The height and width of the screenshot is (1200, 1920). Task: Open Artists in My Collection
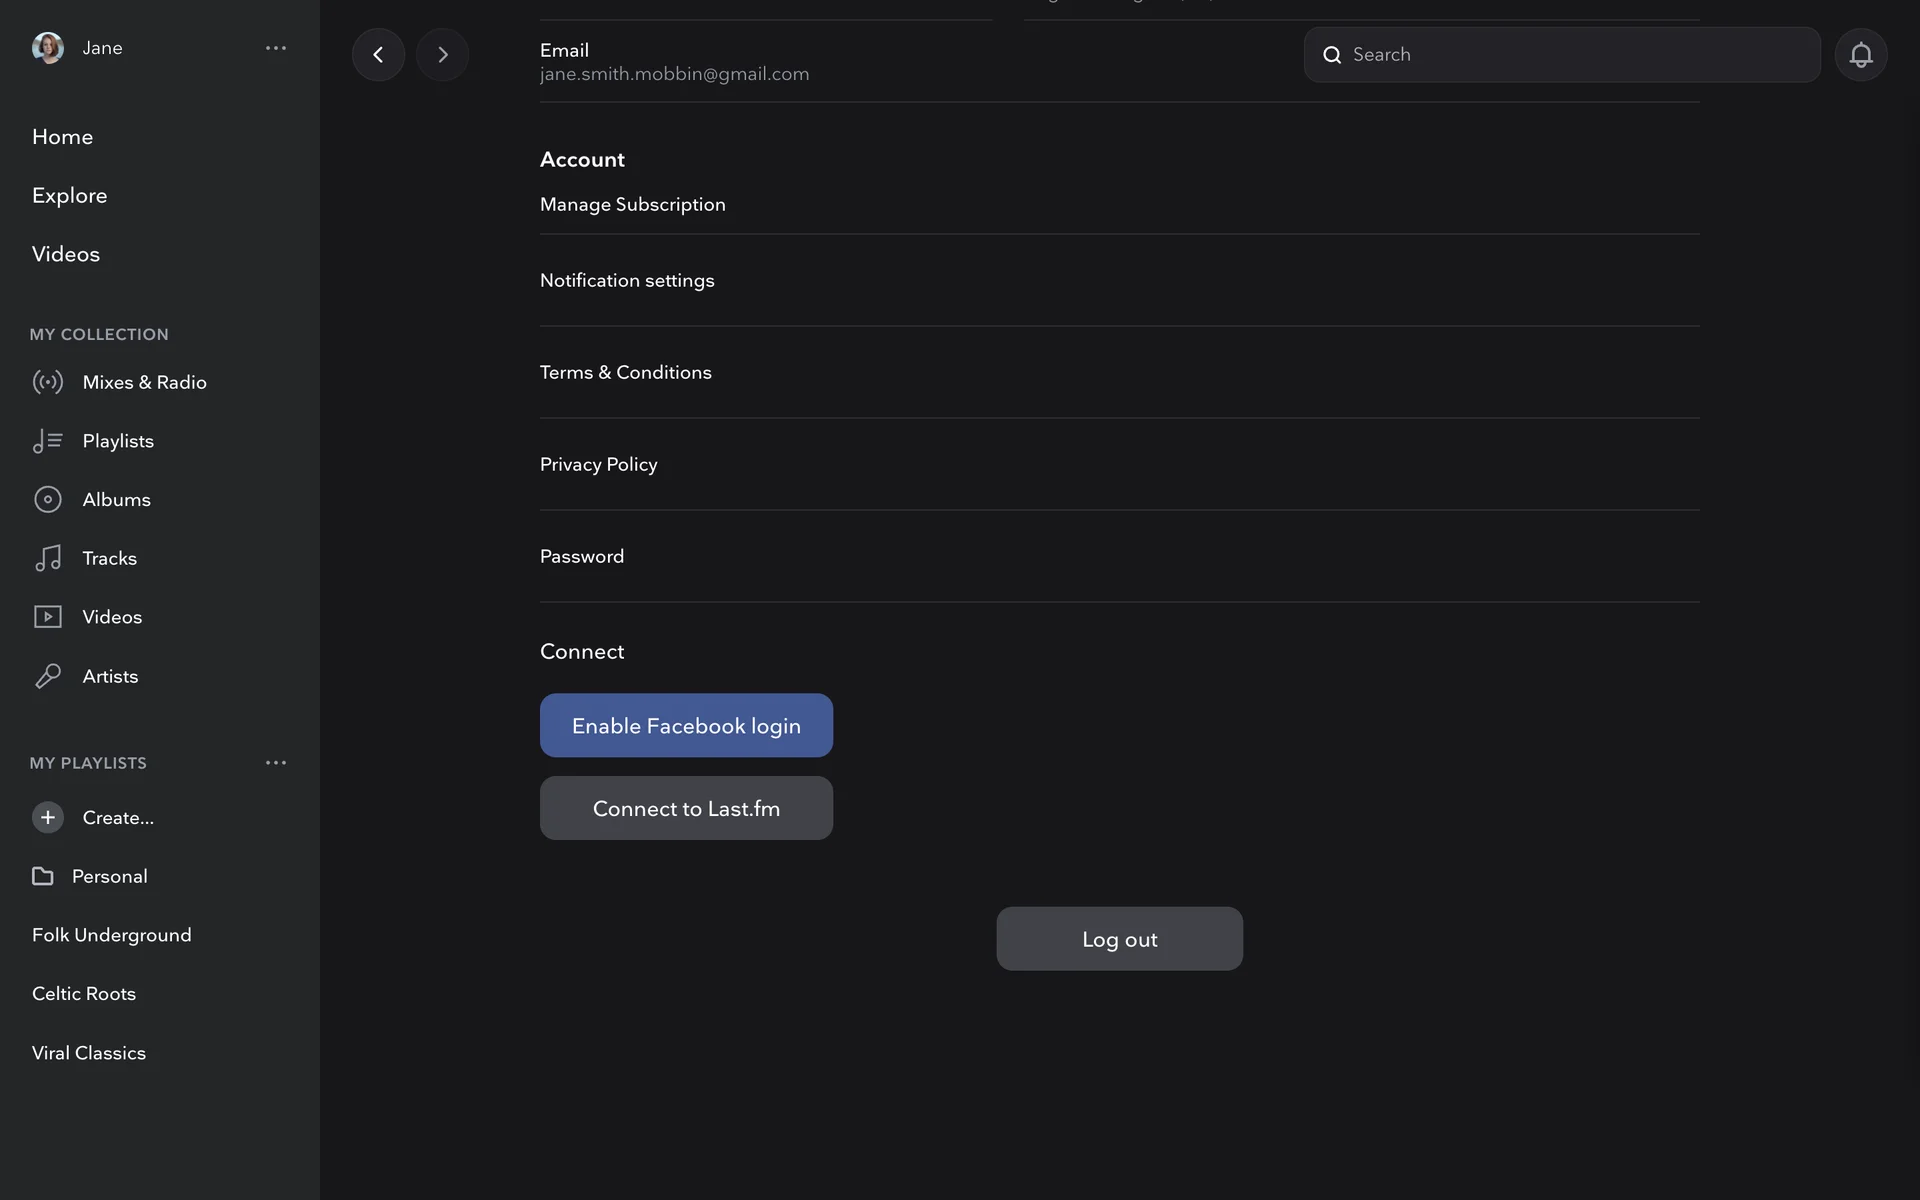point(110,676)
